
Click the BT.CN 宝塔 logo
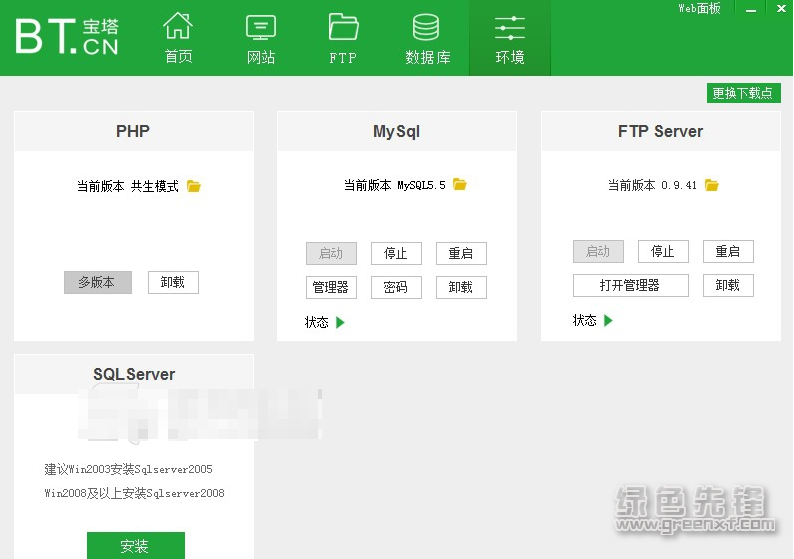(x=67, y=36)
